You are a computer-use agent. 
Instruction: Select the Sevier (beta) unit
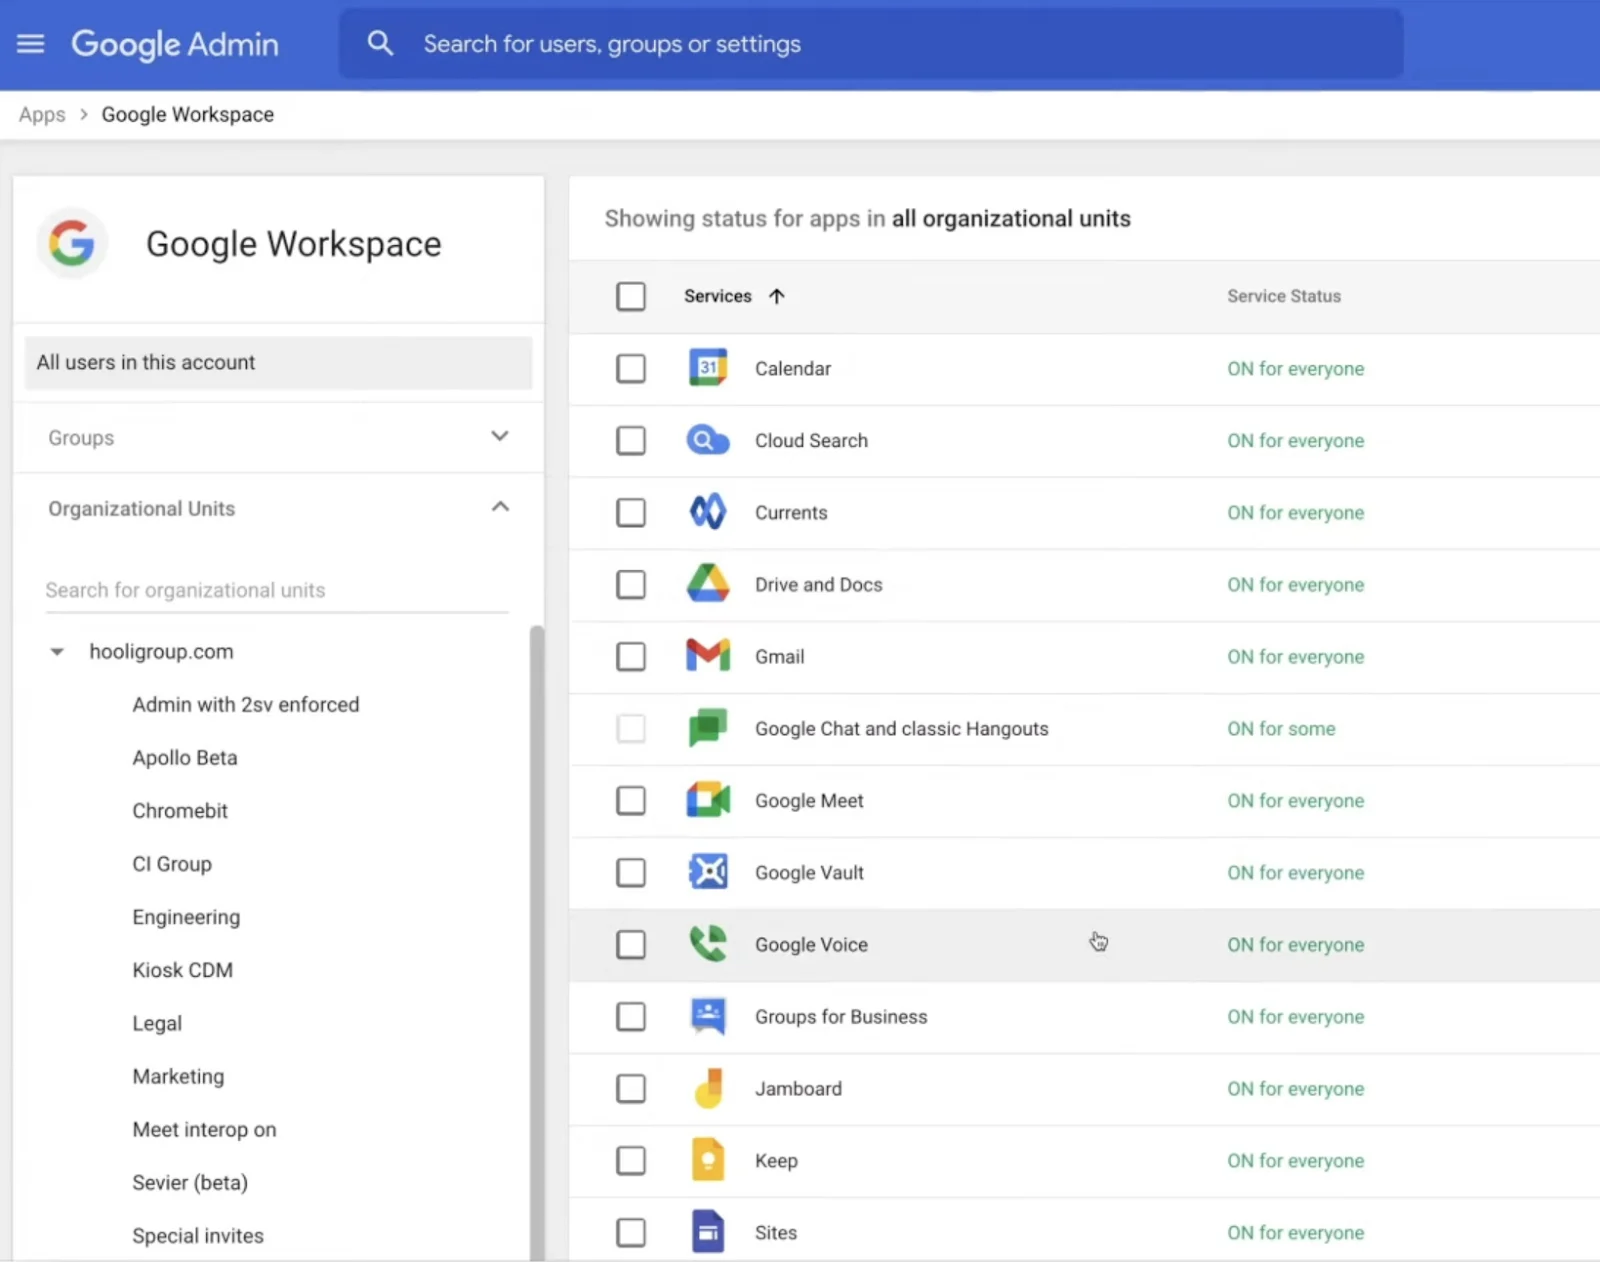pos(190,1182)
